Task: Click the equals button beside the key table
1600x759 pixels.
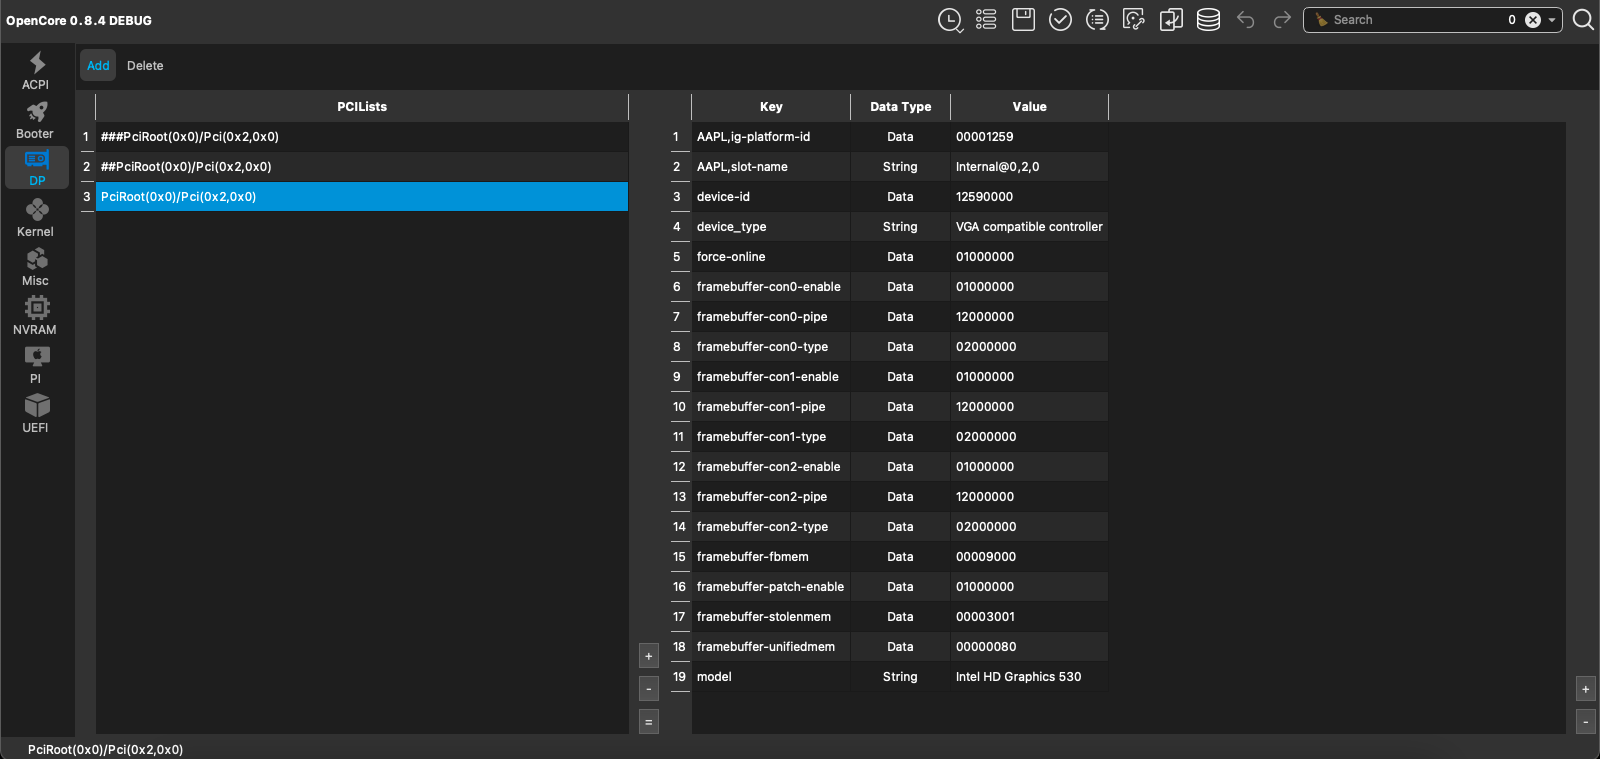Action: (649, 721)
